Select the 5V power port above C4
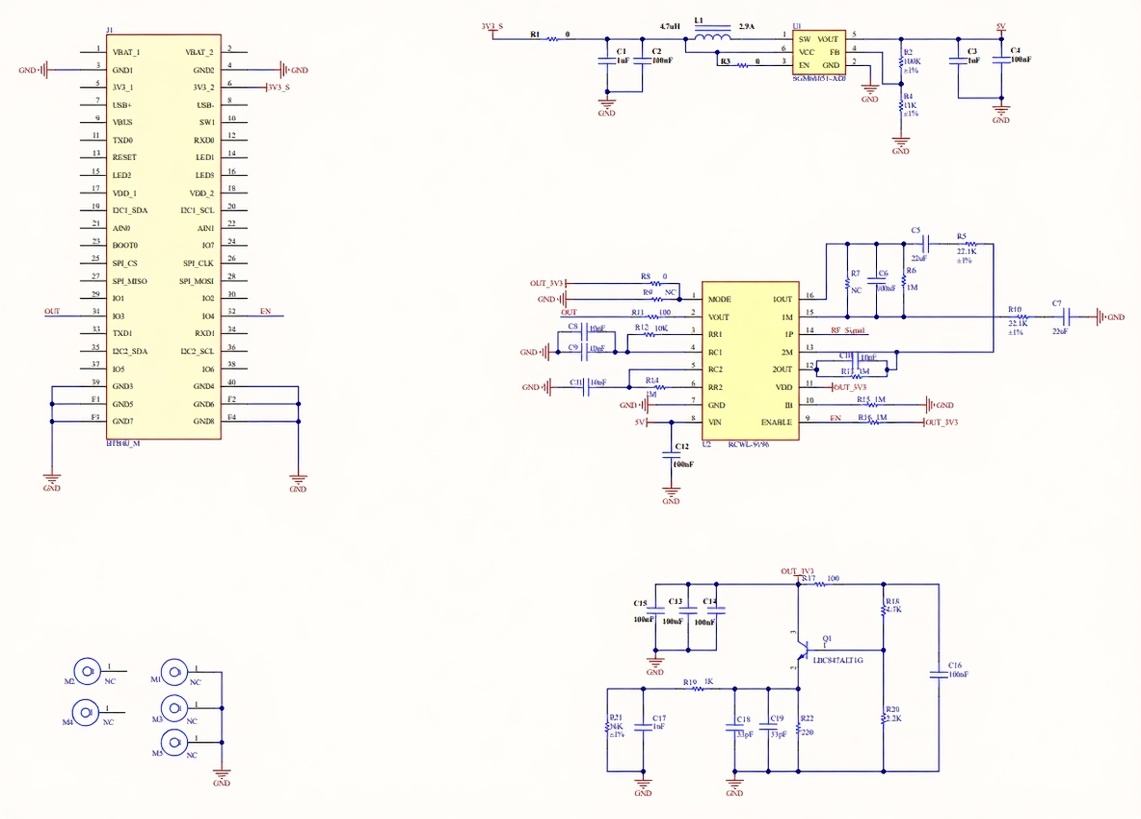Viewport: 1141px width, 819px height. click(x=1001, y=26)
